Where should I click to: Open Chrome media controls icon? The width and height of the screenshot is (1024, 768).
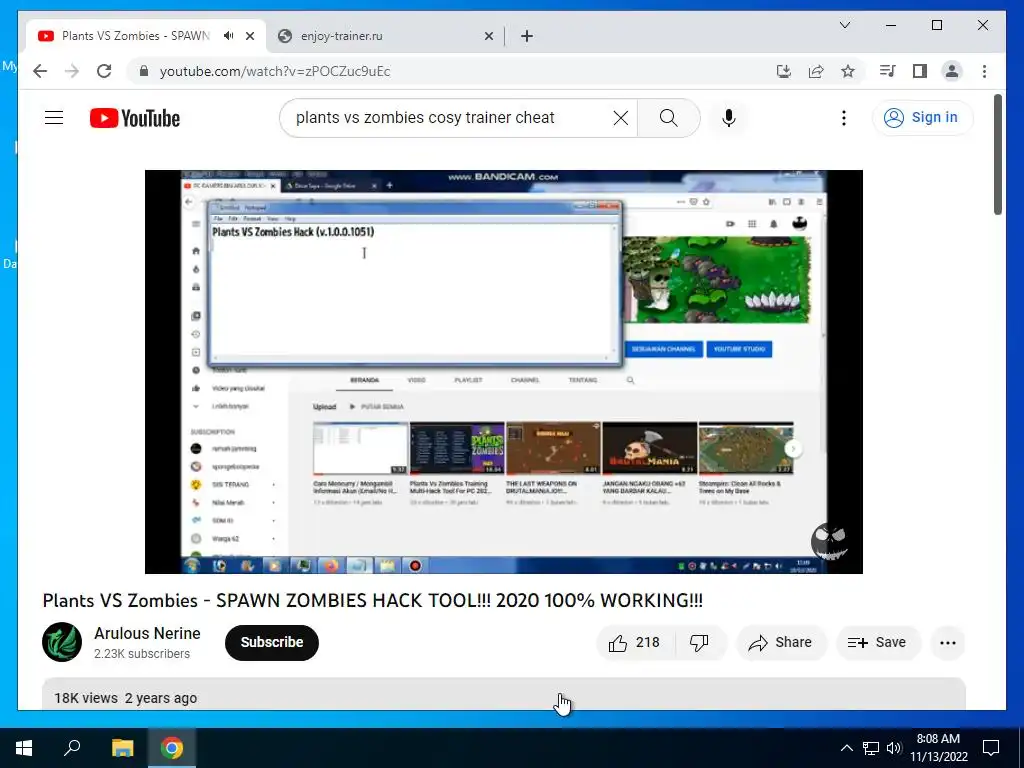coord(888,71)
